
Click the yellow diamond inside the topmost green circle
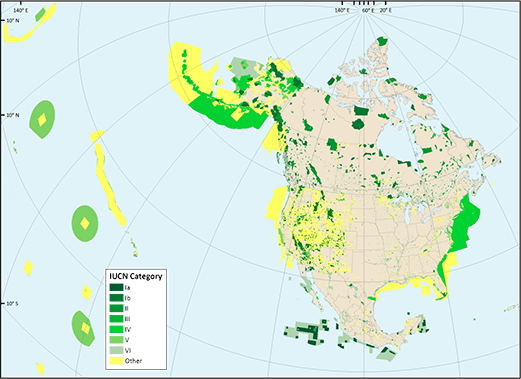point(42,120)
